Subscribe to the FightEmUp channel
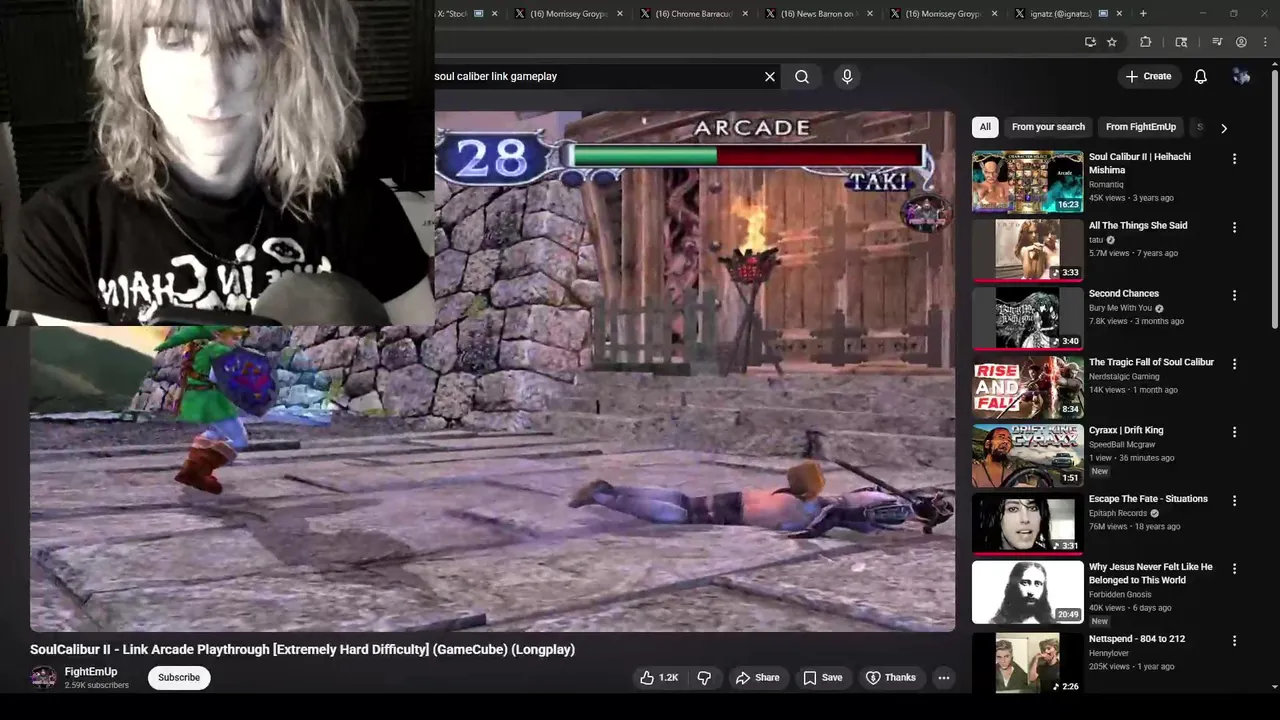 (x=179, y=677)
